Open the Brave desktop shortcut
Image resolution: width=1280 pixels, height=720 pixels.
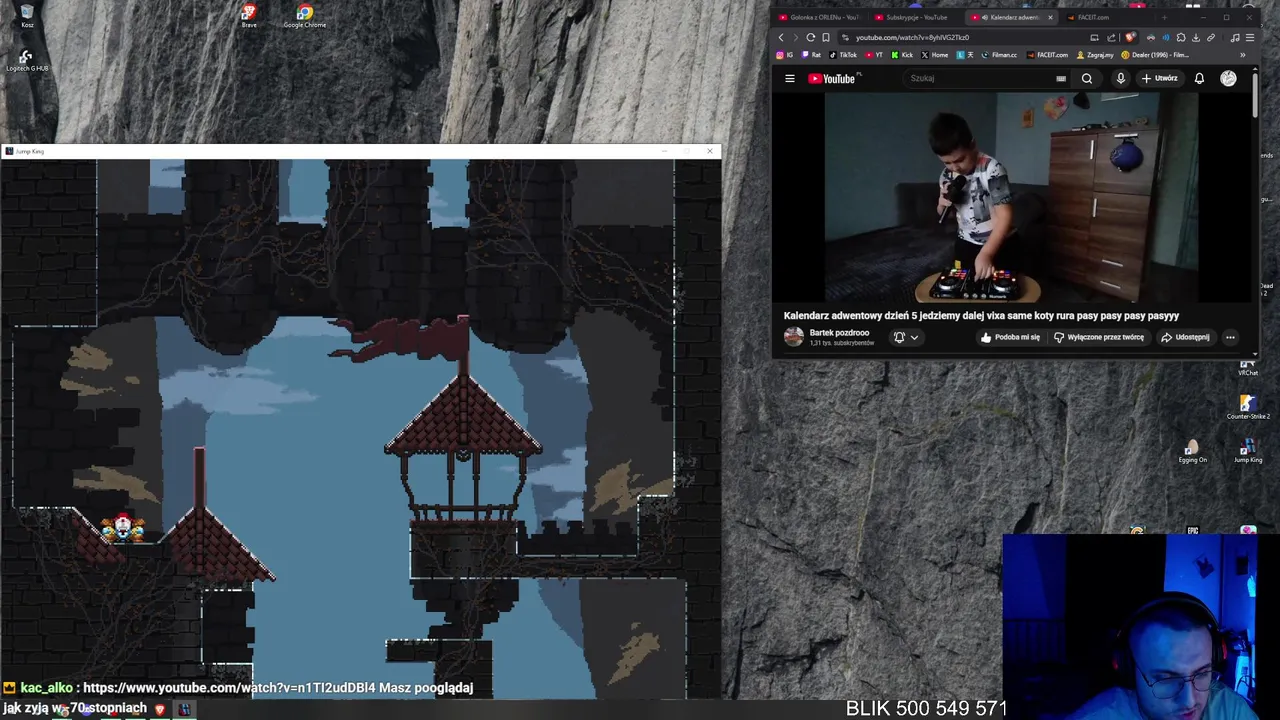(x=249, y=16)
